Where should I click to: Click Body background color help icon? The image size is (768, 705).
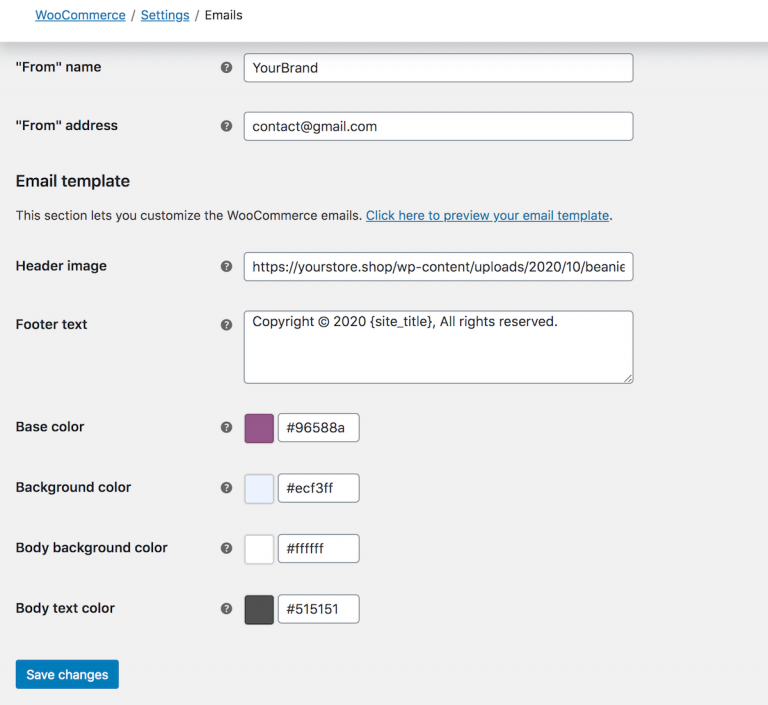pyautogui.click(x=226, y=549)
